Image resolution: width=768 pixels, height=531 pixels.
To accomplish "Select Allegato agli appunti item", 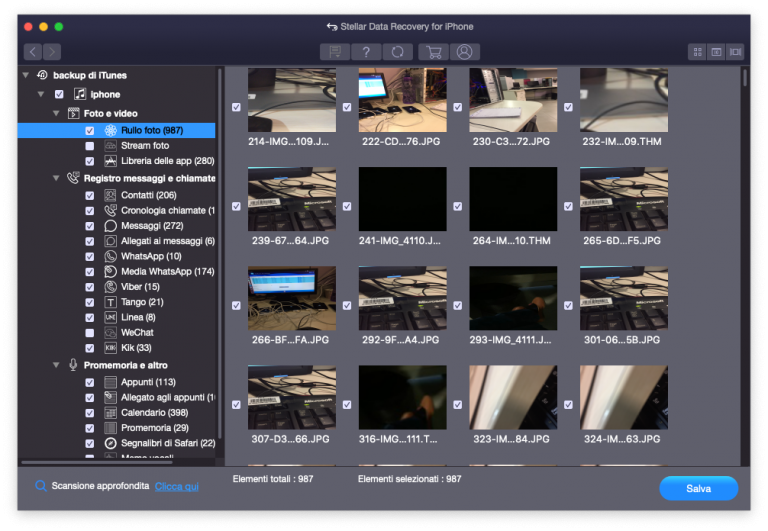I will coord(168,397).
